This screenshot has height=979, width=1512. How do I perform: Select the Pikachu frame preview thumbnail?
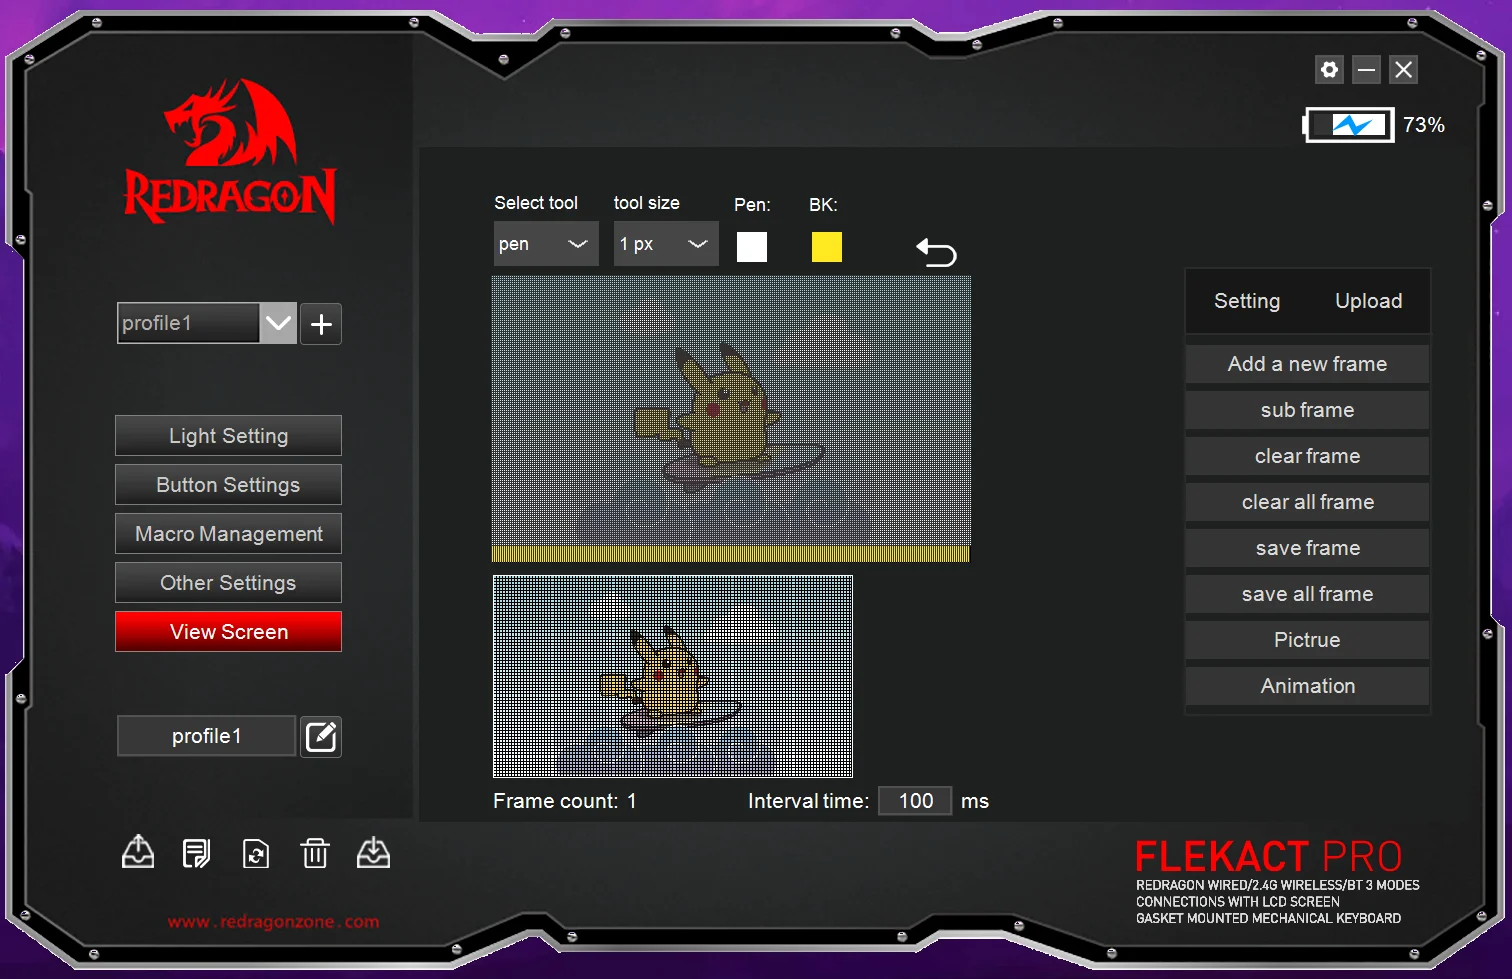click(673, 677)
